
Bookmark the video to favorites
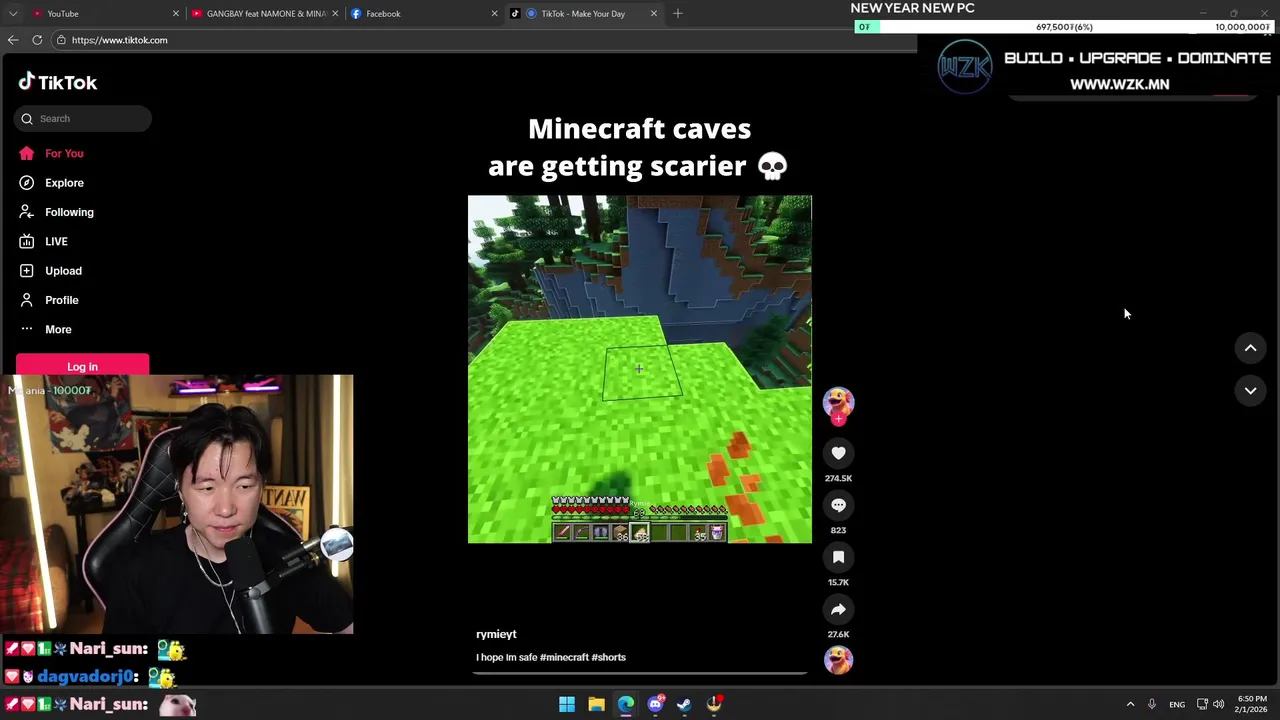pos(838,557)
